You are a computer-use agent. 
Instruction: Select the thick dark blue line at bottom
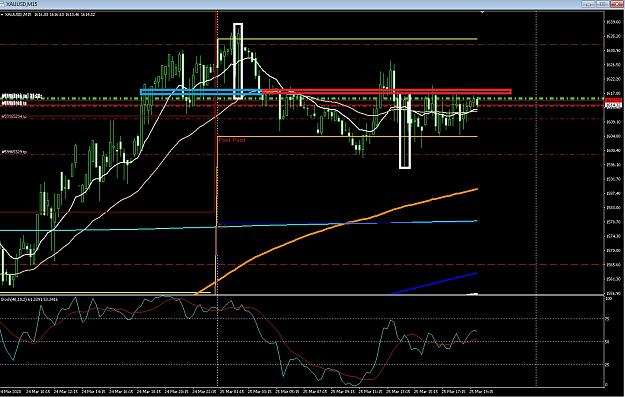pos(434,283)
